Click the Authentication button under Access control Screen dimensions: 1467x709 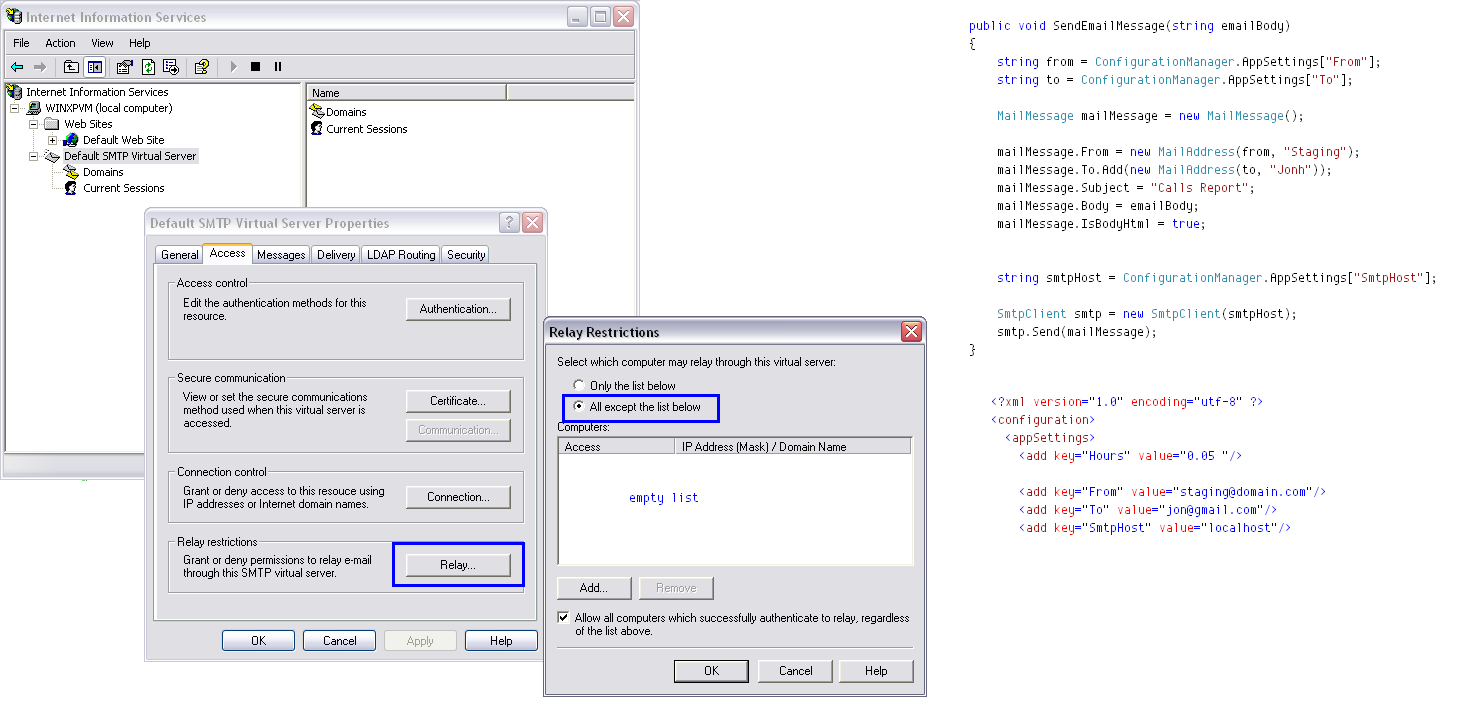(458, 309)
